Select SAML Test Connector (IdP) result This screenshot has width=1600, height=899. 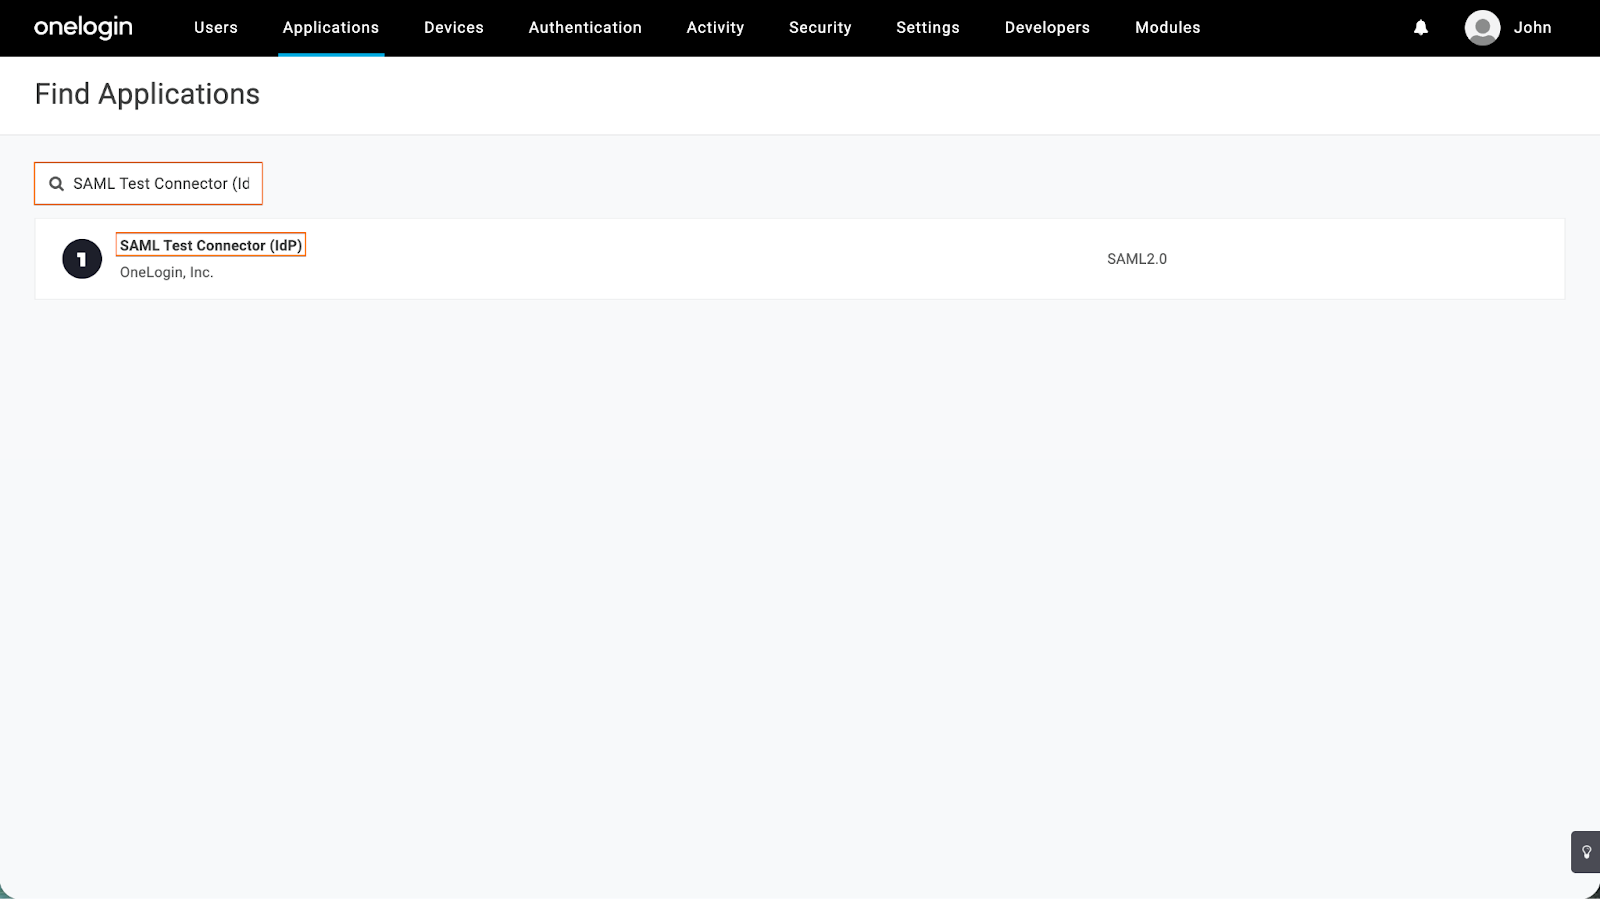pyautogui.click(x=211, y=245)
